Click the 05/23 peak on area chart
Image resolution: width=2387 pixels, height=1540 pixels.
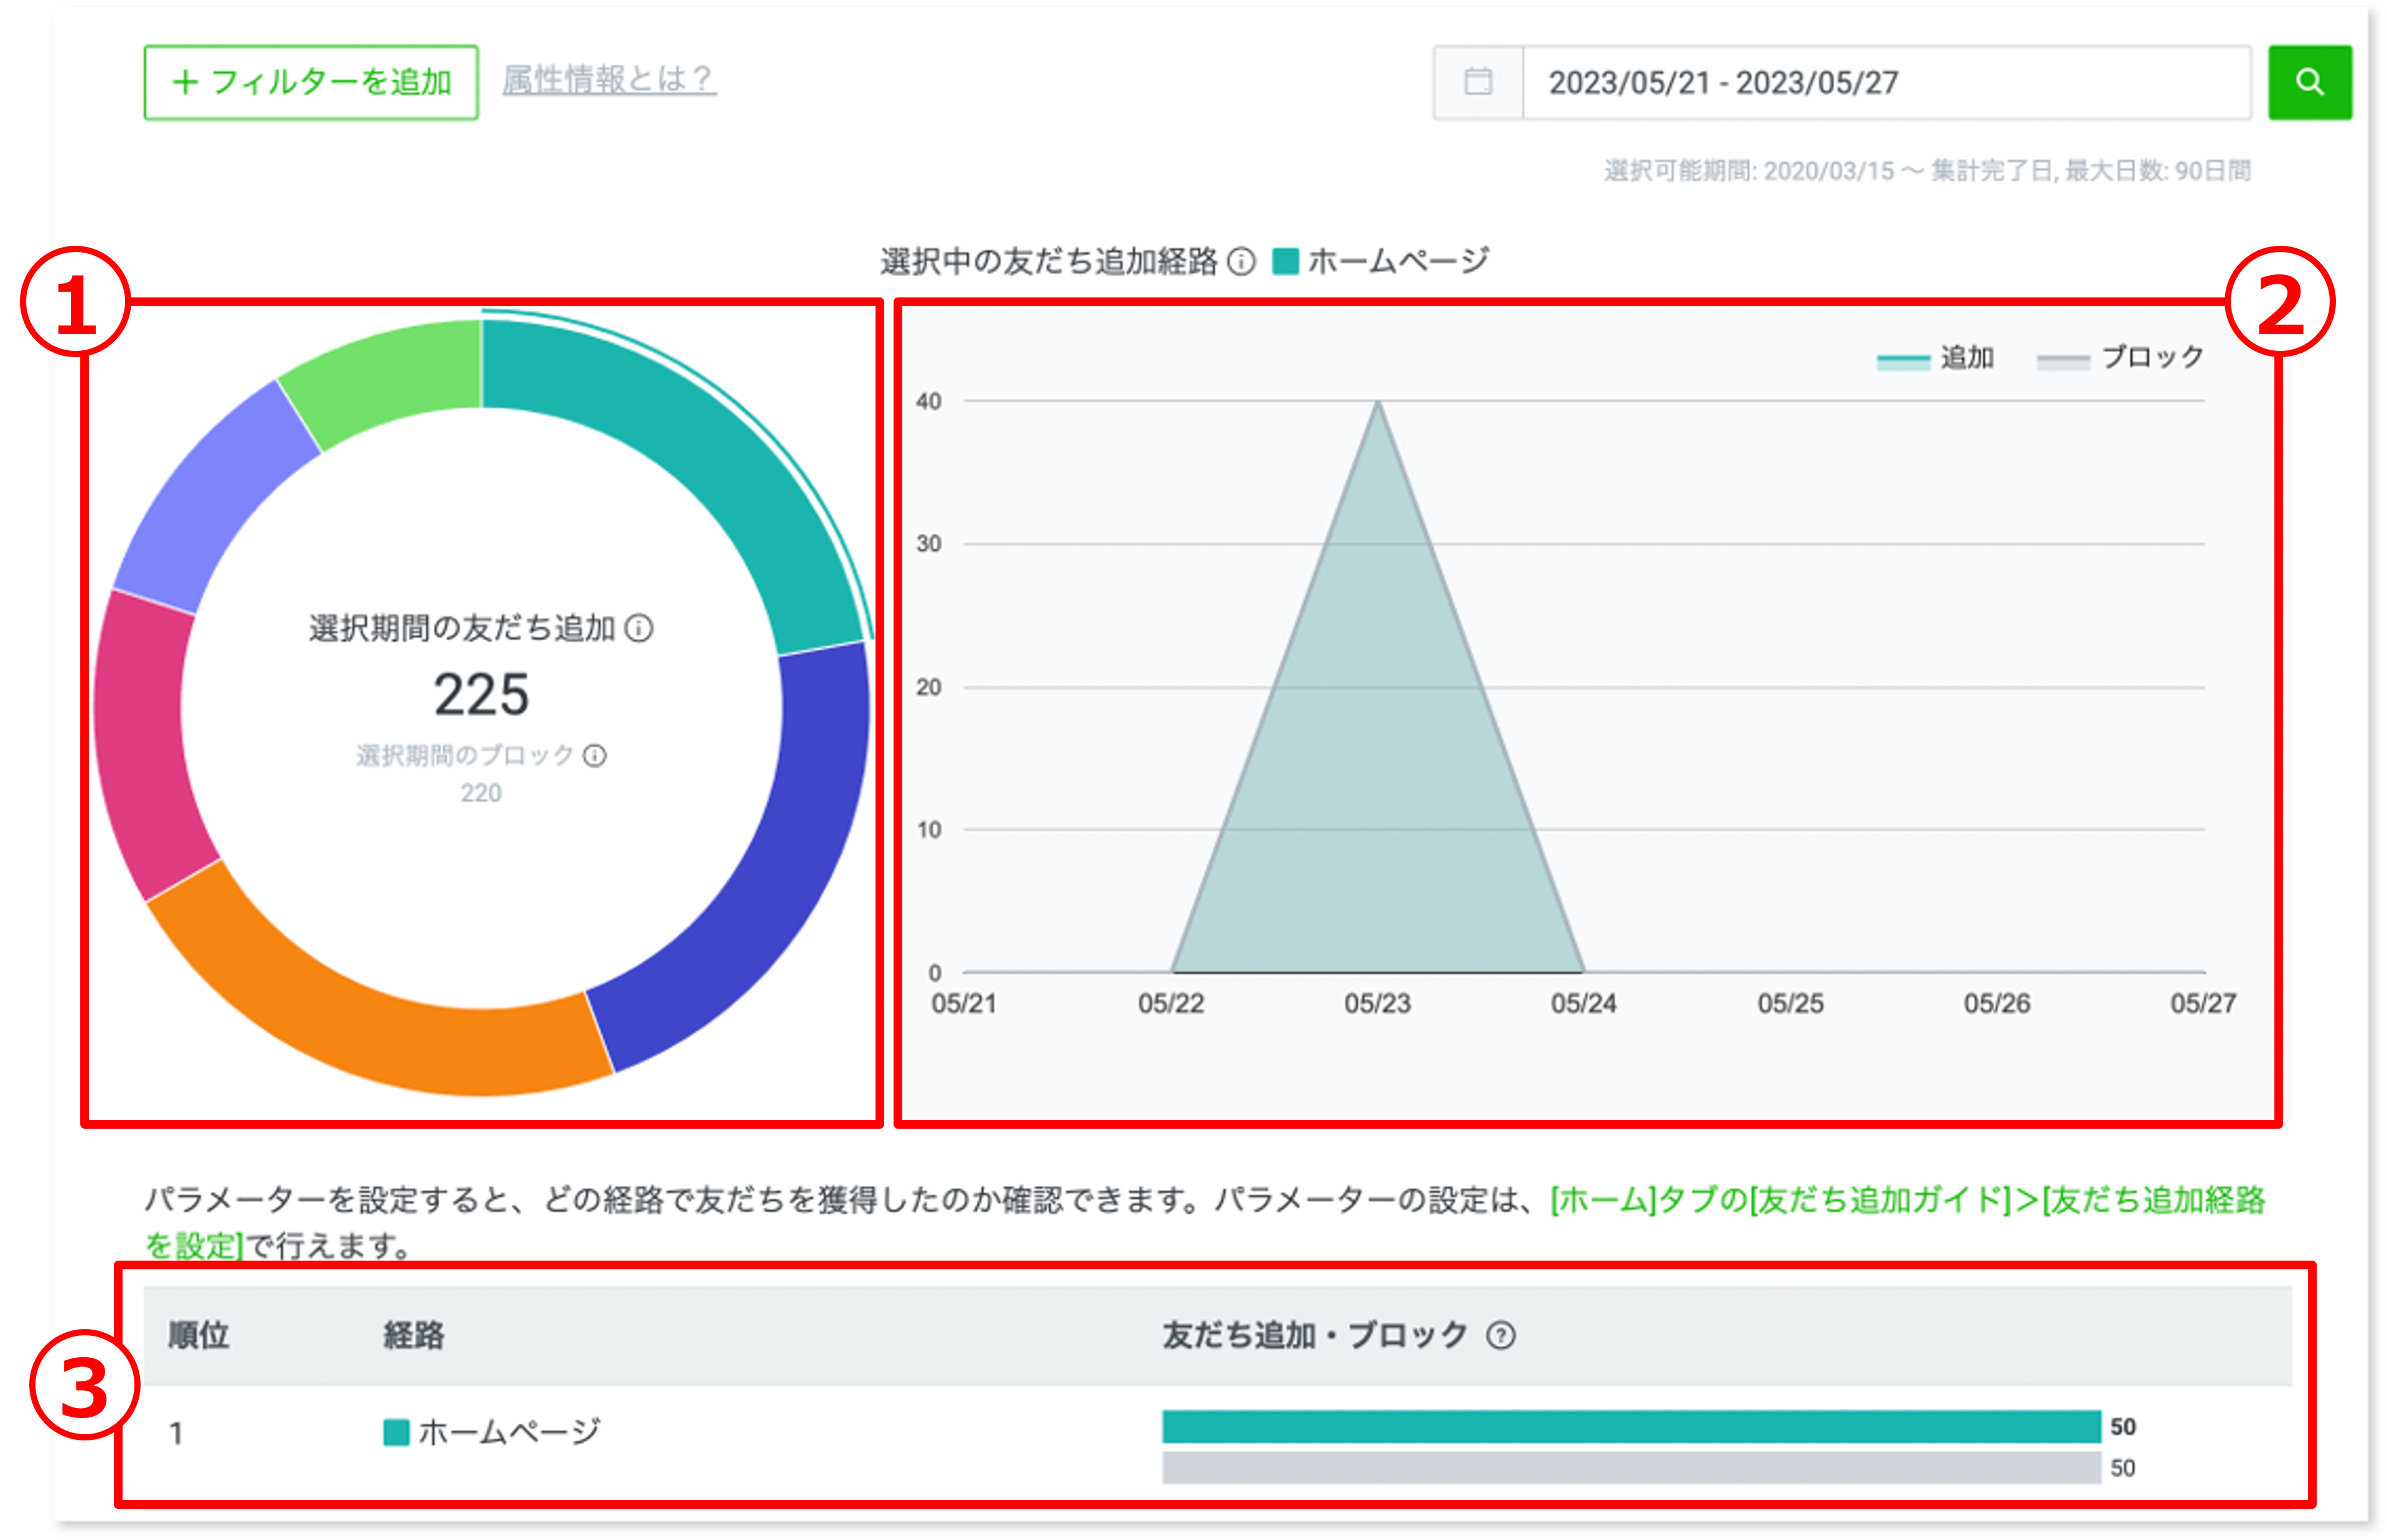(1377, 403)
